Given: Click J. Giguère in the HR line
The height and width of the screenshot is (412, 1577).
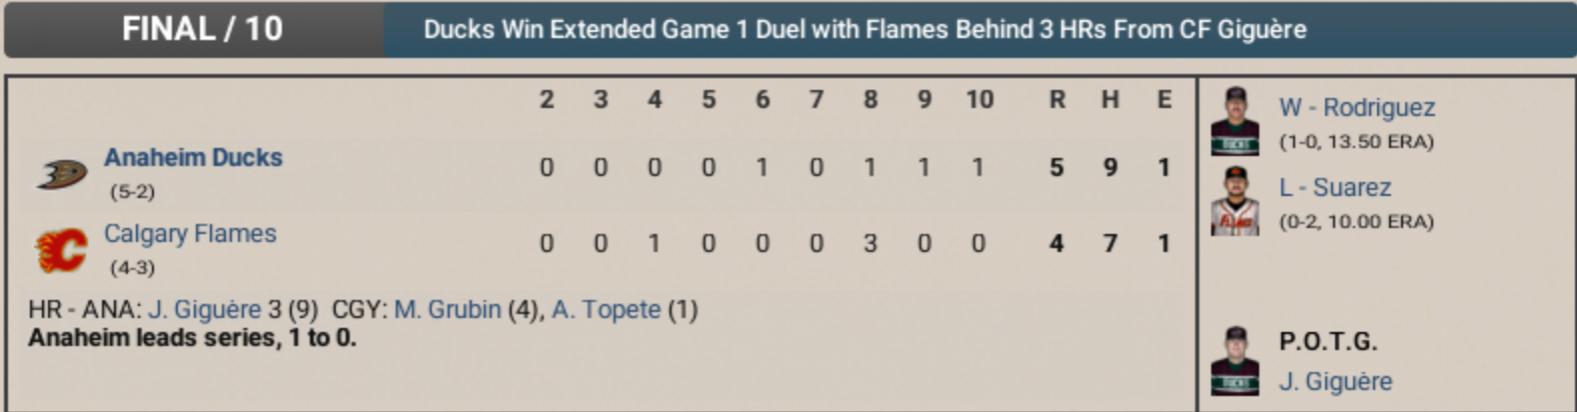Looking at the screenshot, I should click(x=204, y=310).
